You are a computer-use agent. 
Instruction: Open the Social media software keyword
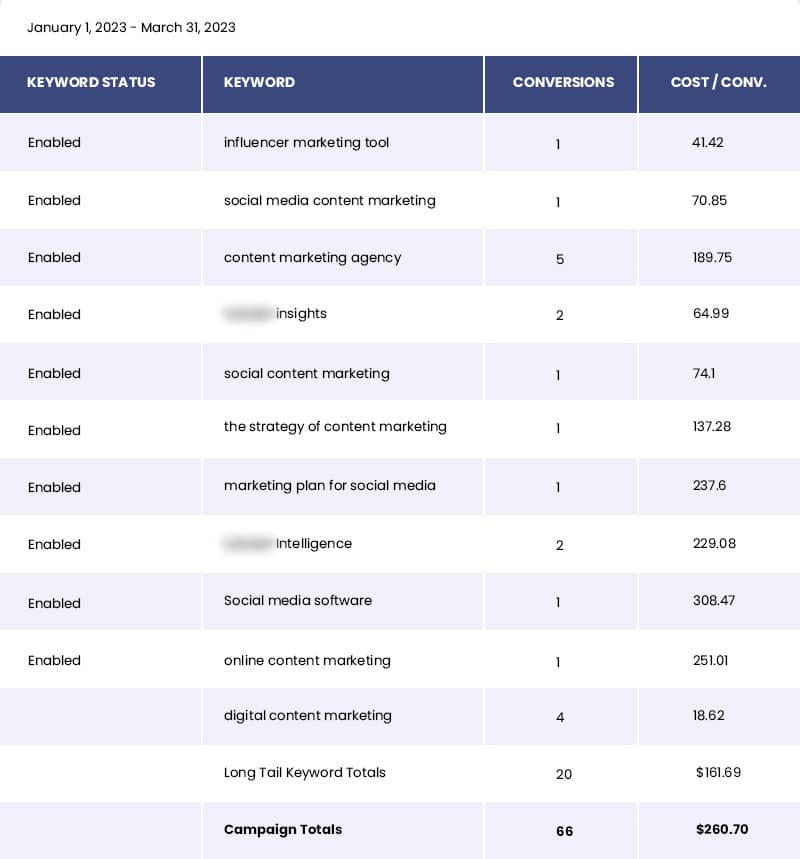click(297, 600)
